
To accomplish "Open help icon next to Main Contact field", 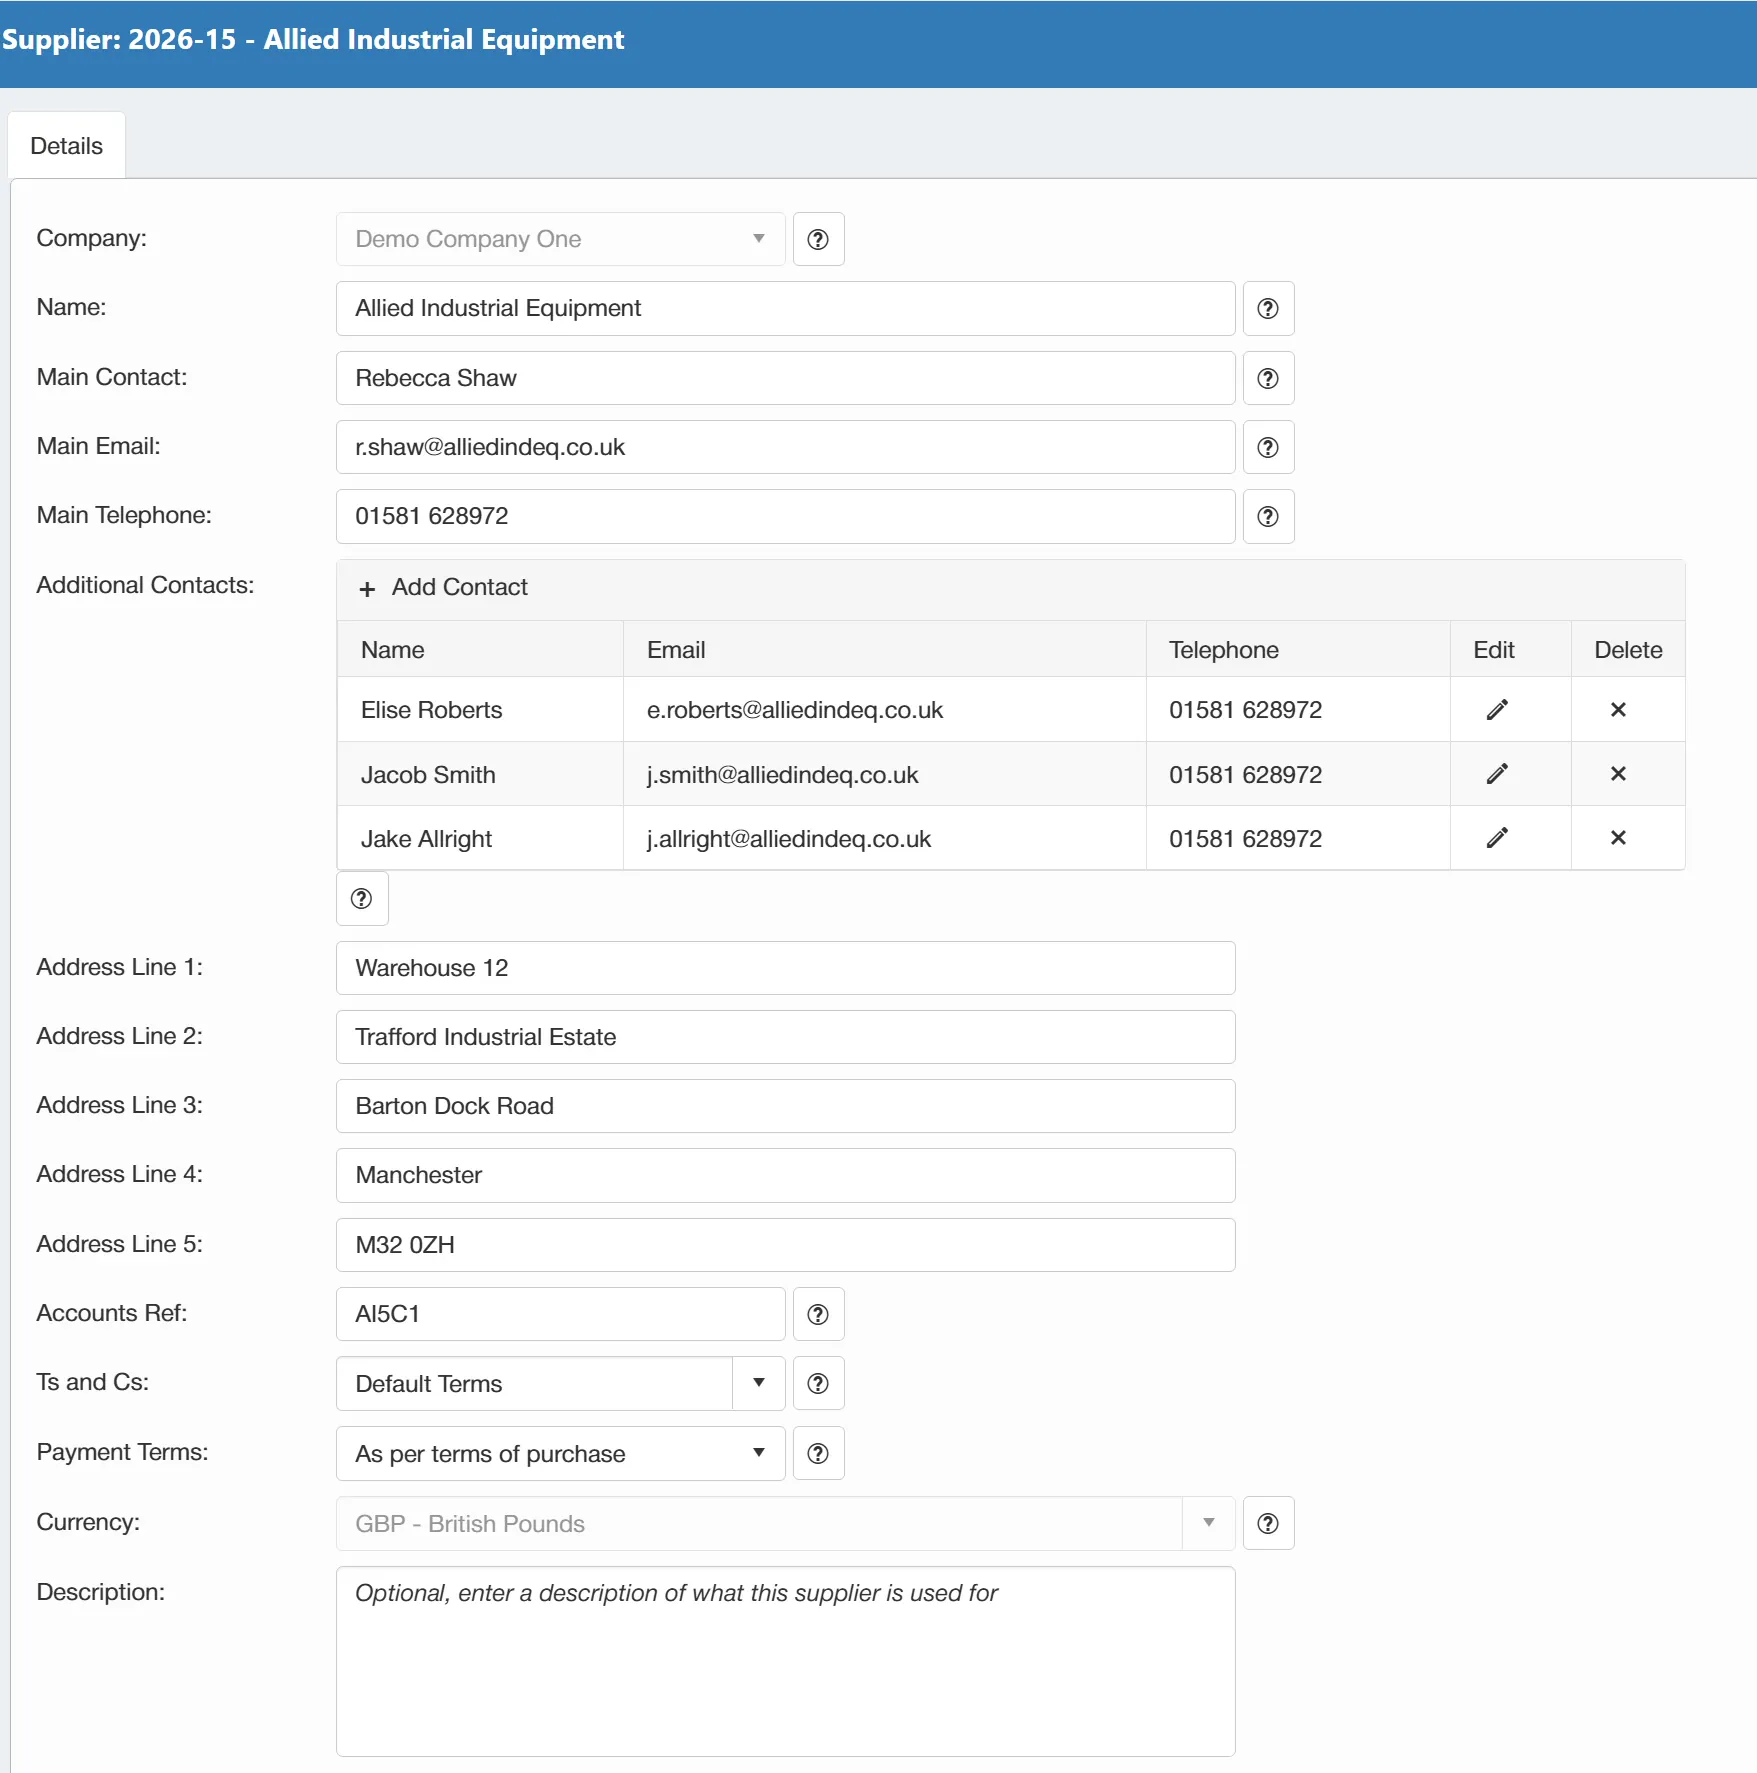I will point(1268,378).
